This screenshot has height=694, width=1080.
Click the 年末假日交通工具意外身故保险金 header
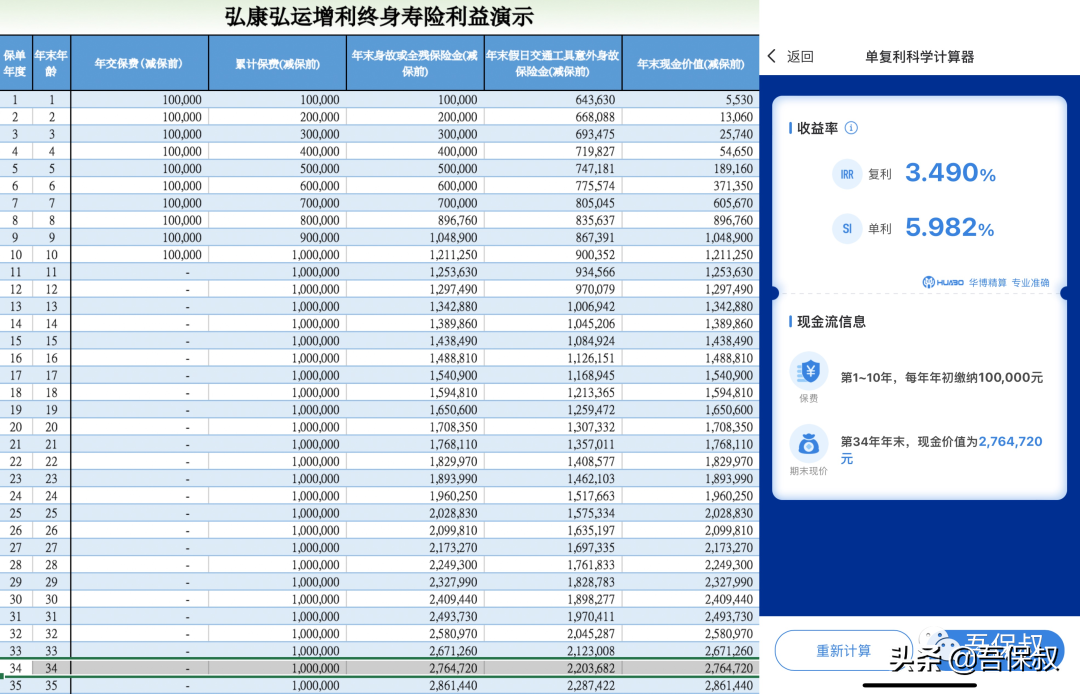552,63
